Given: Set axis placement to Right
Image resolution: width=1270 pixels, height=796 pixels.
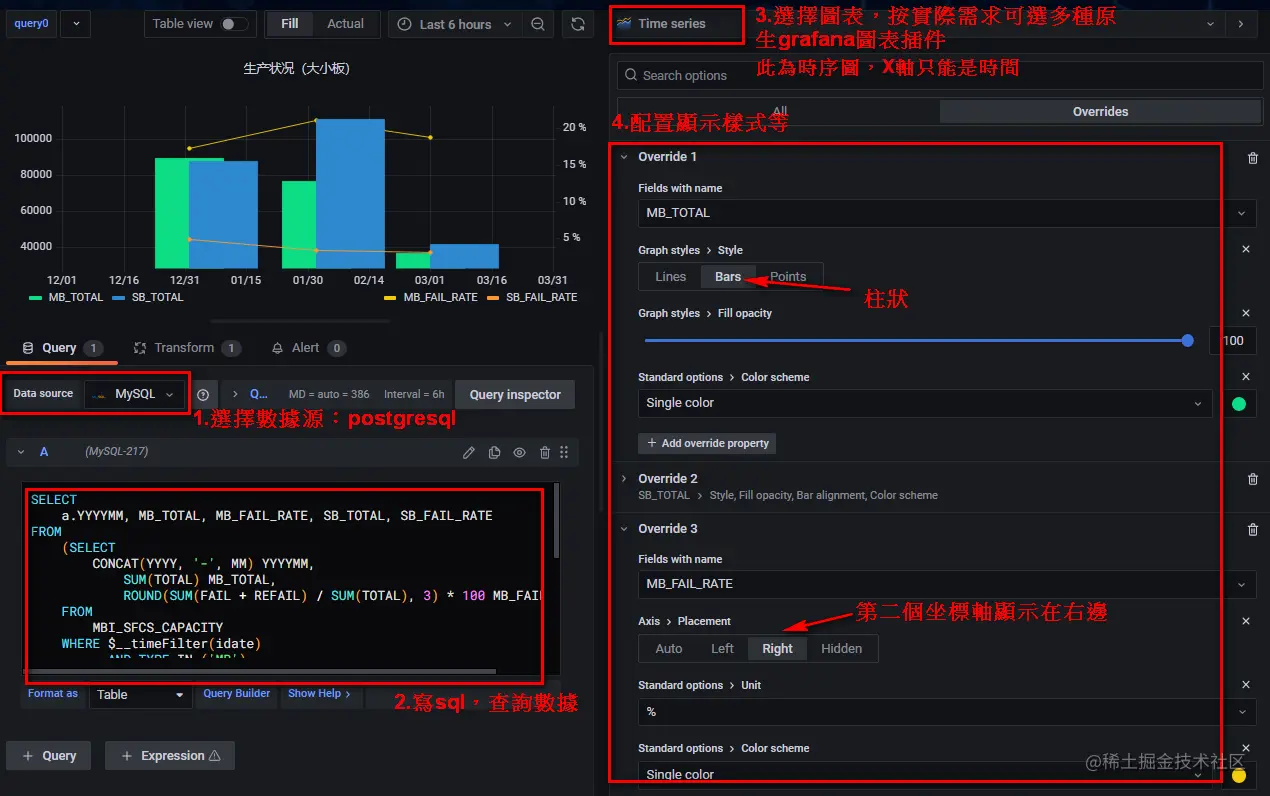Looking at the screenshot, I should [x=777, y=649].
